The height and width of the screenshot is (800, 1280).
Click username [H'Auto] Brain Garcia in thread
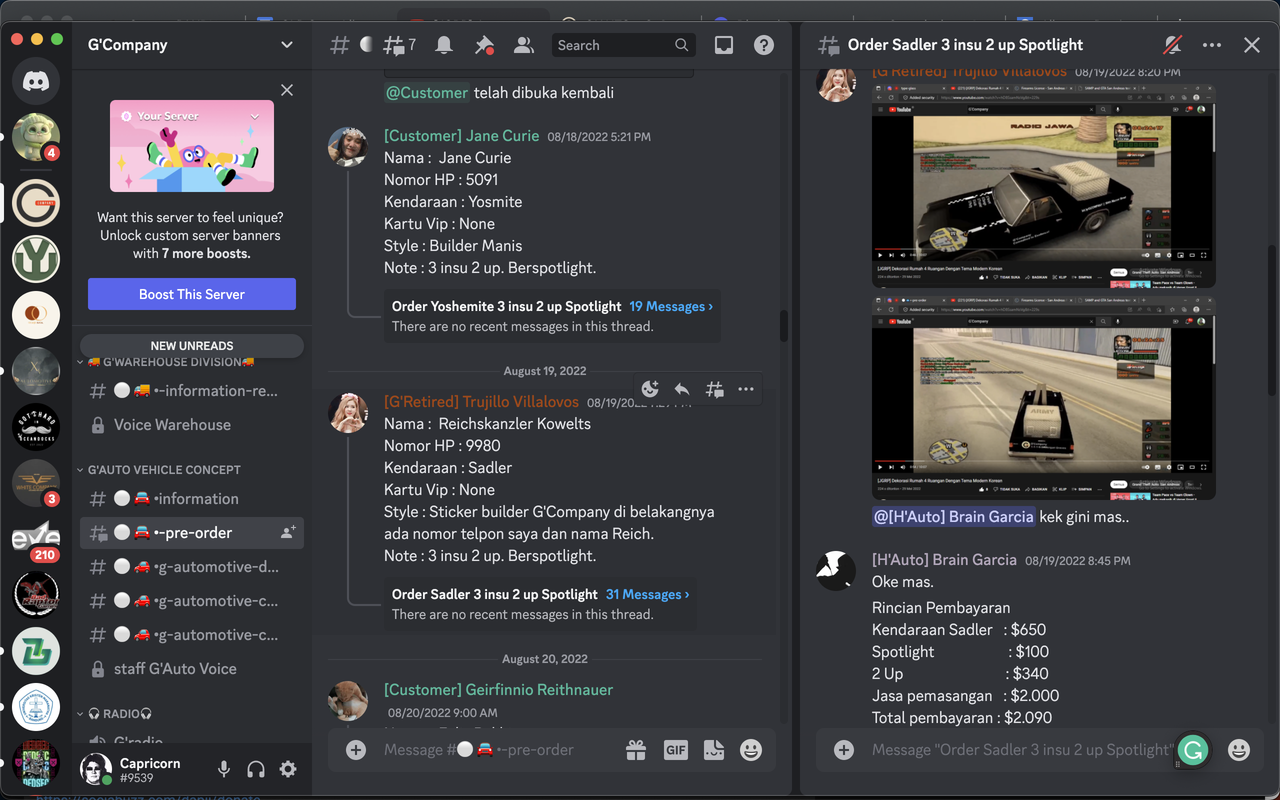click(x=944, y=560)
